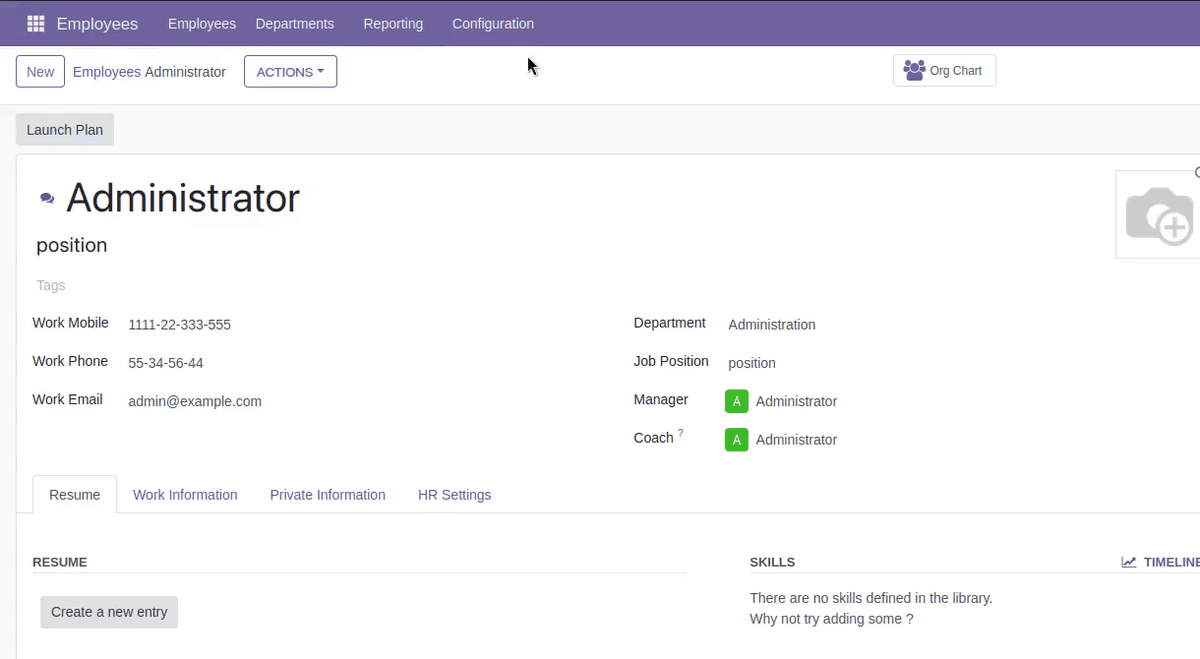Click the Manager's green avatar icon
The image size is (1200, 659).
pyautogui.click(x=736, y=401)
